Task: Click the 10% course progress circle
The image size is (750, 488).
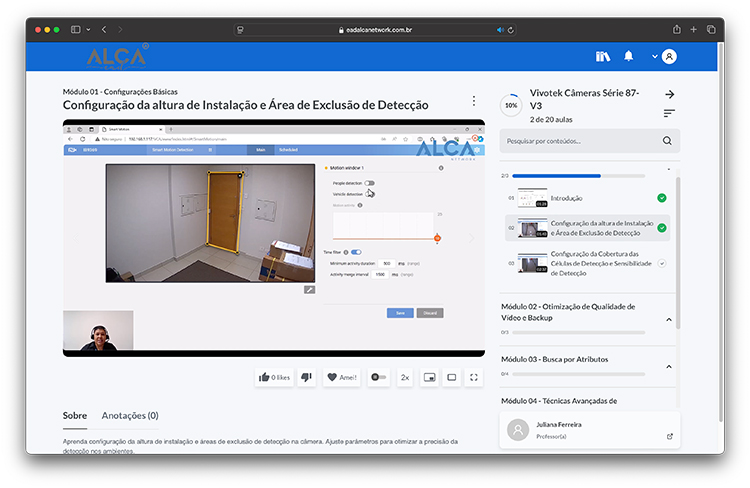Action: tap(511, 105)
